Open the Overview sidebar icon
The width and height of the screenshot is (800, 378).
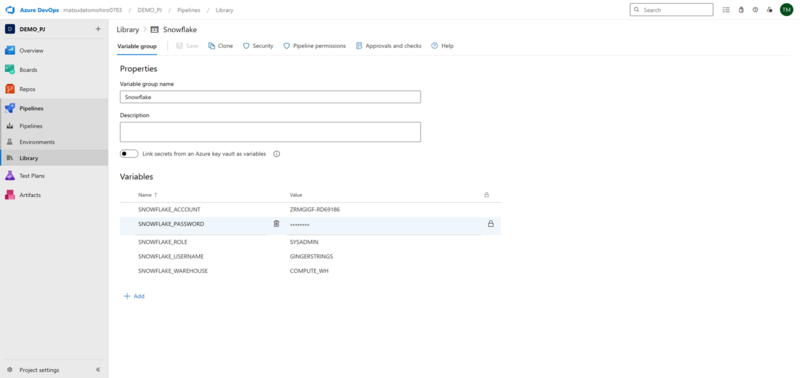10,51
